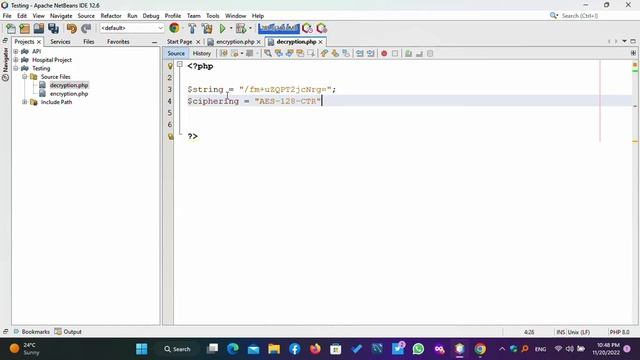Click the Debug Project toolbar icon
The width and height of the screenshot is (640, 360).
(241, 28)
